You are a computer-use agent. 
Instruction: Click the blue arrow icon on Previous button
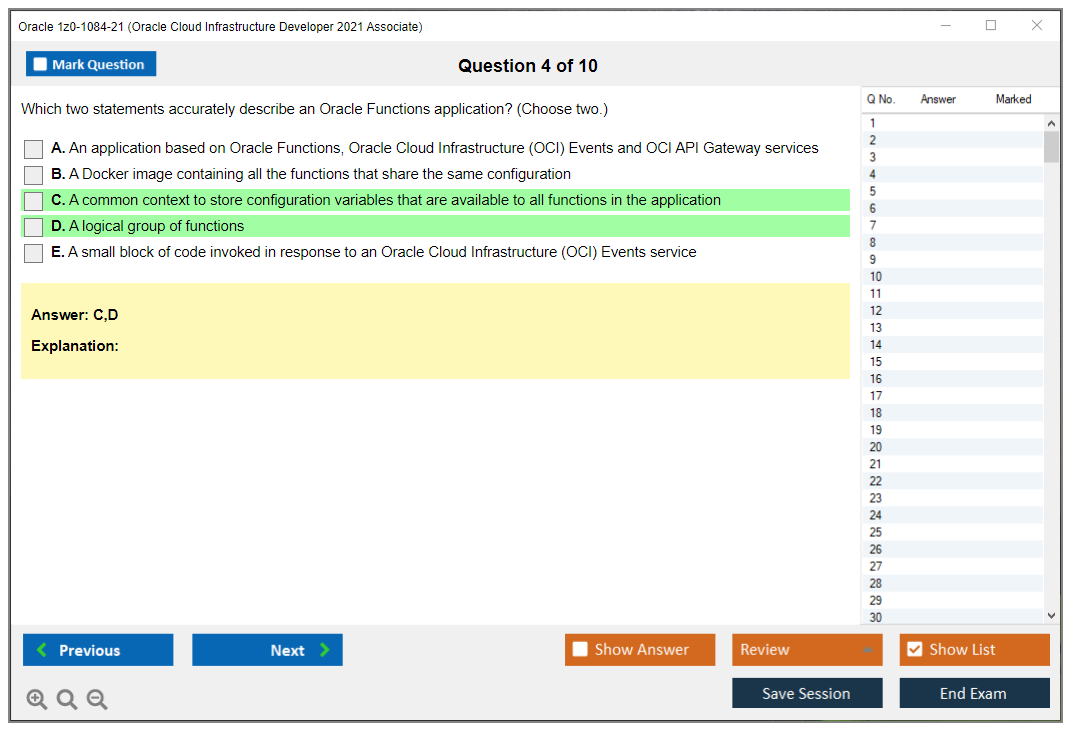(x=40, y=649)
